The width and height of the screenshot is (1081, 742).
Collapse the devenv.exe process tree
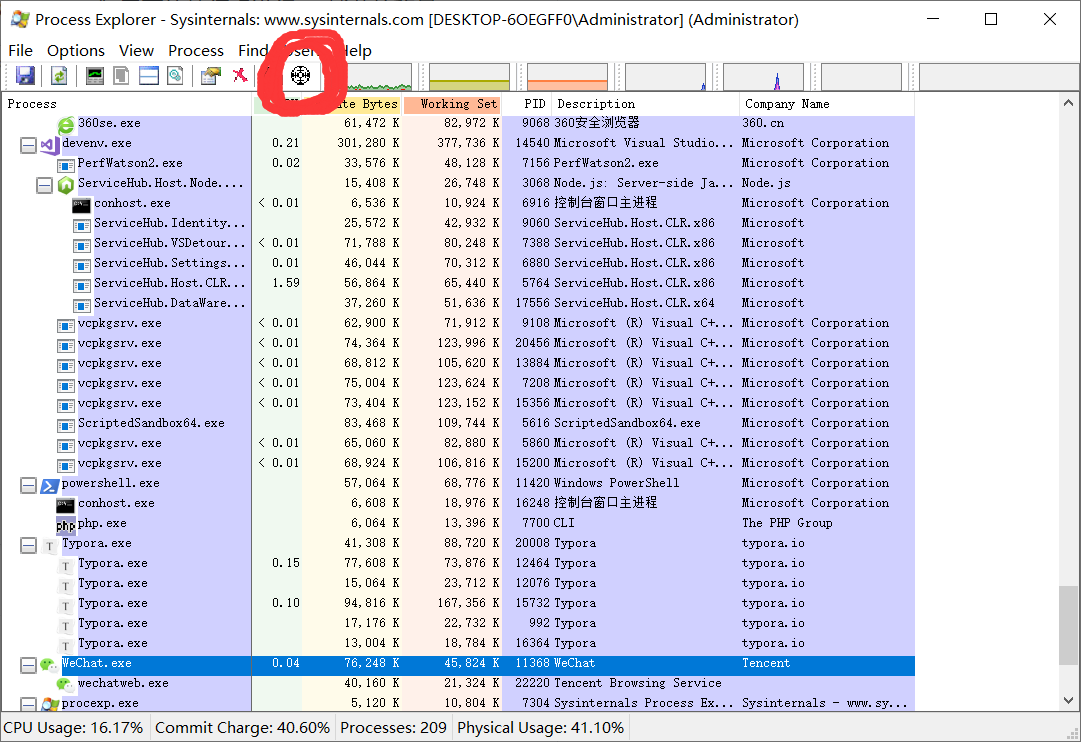[x=28, y=145]
